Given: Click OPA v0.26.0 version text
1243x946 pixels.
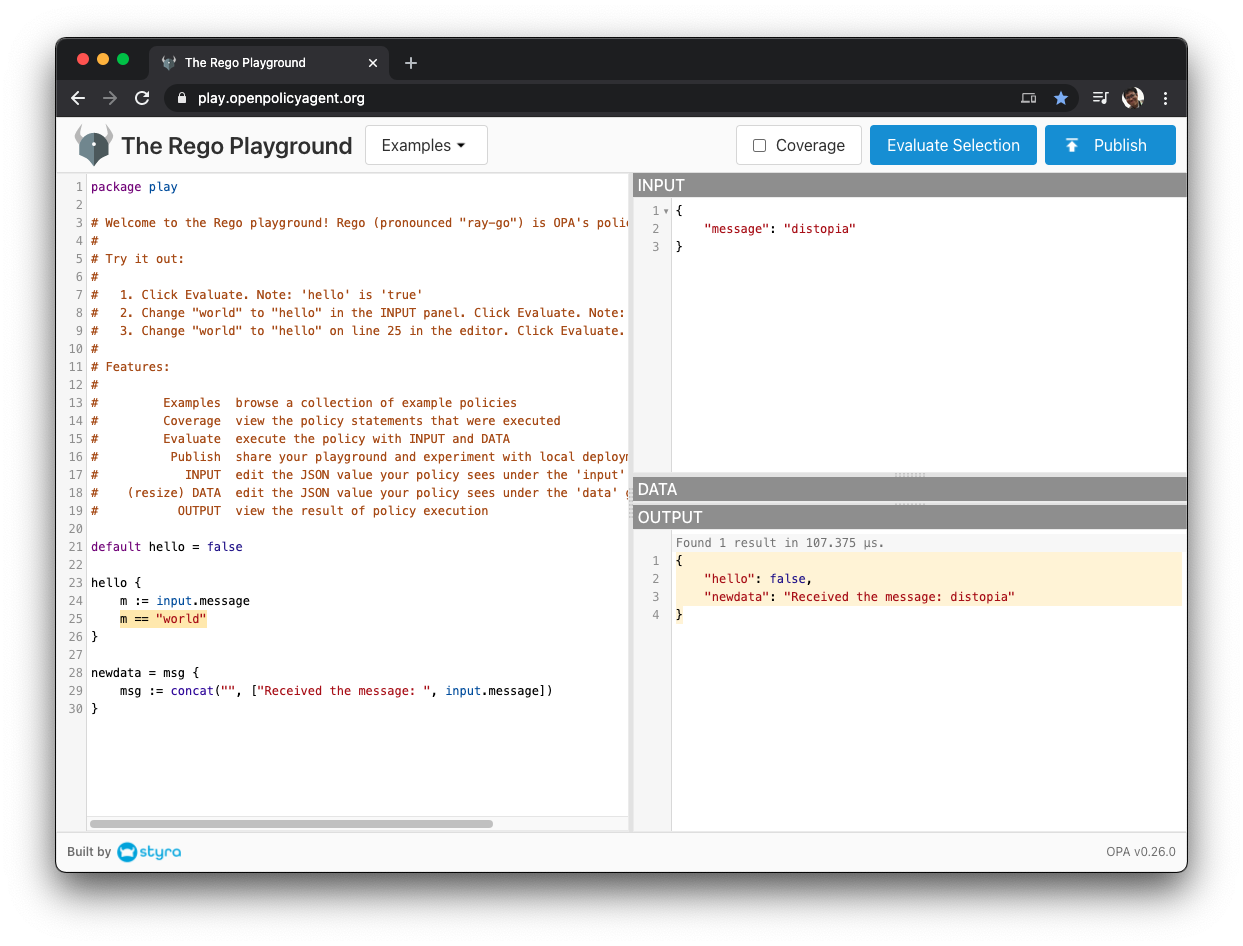Looking at the screenshot, I should pyautogui.click(x=1141, y=852).
